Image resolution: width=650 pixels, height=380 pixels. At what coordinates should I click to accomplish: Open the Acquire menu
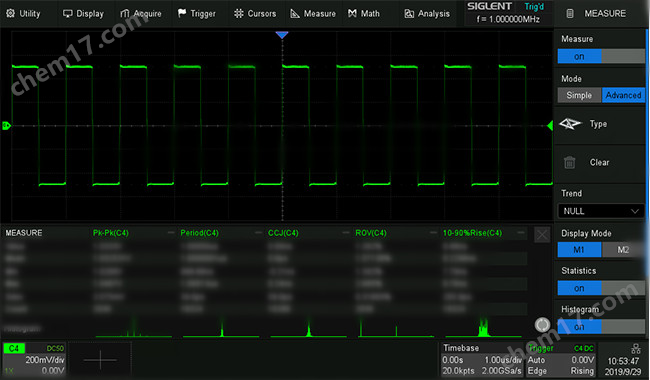coord(141,14)
